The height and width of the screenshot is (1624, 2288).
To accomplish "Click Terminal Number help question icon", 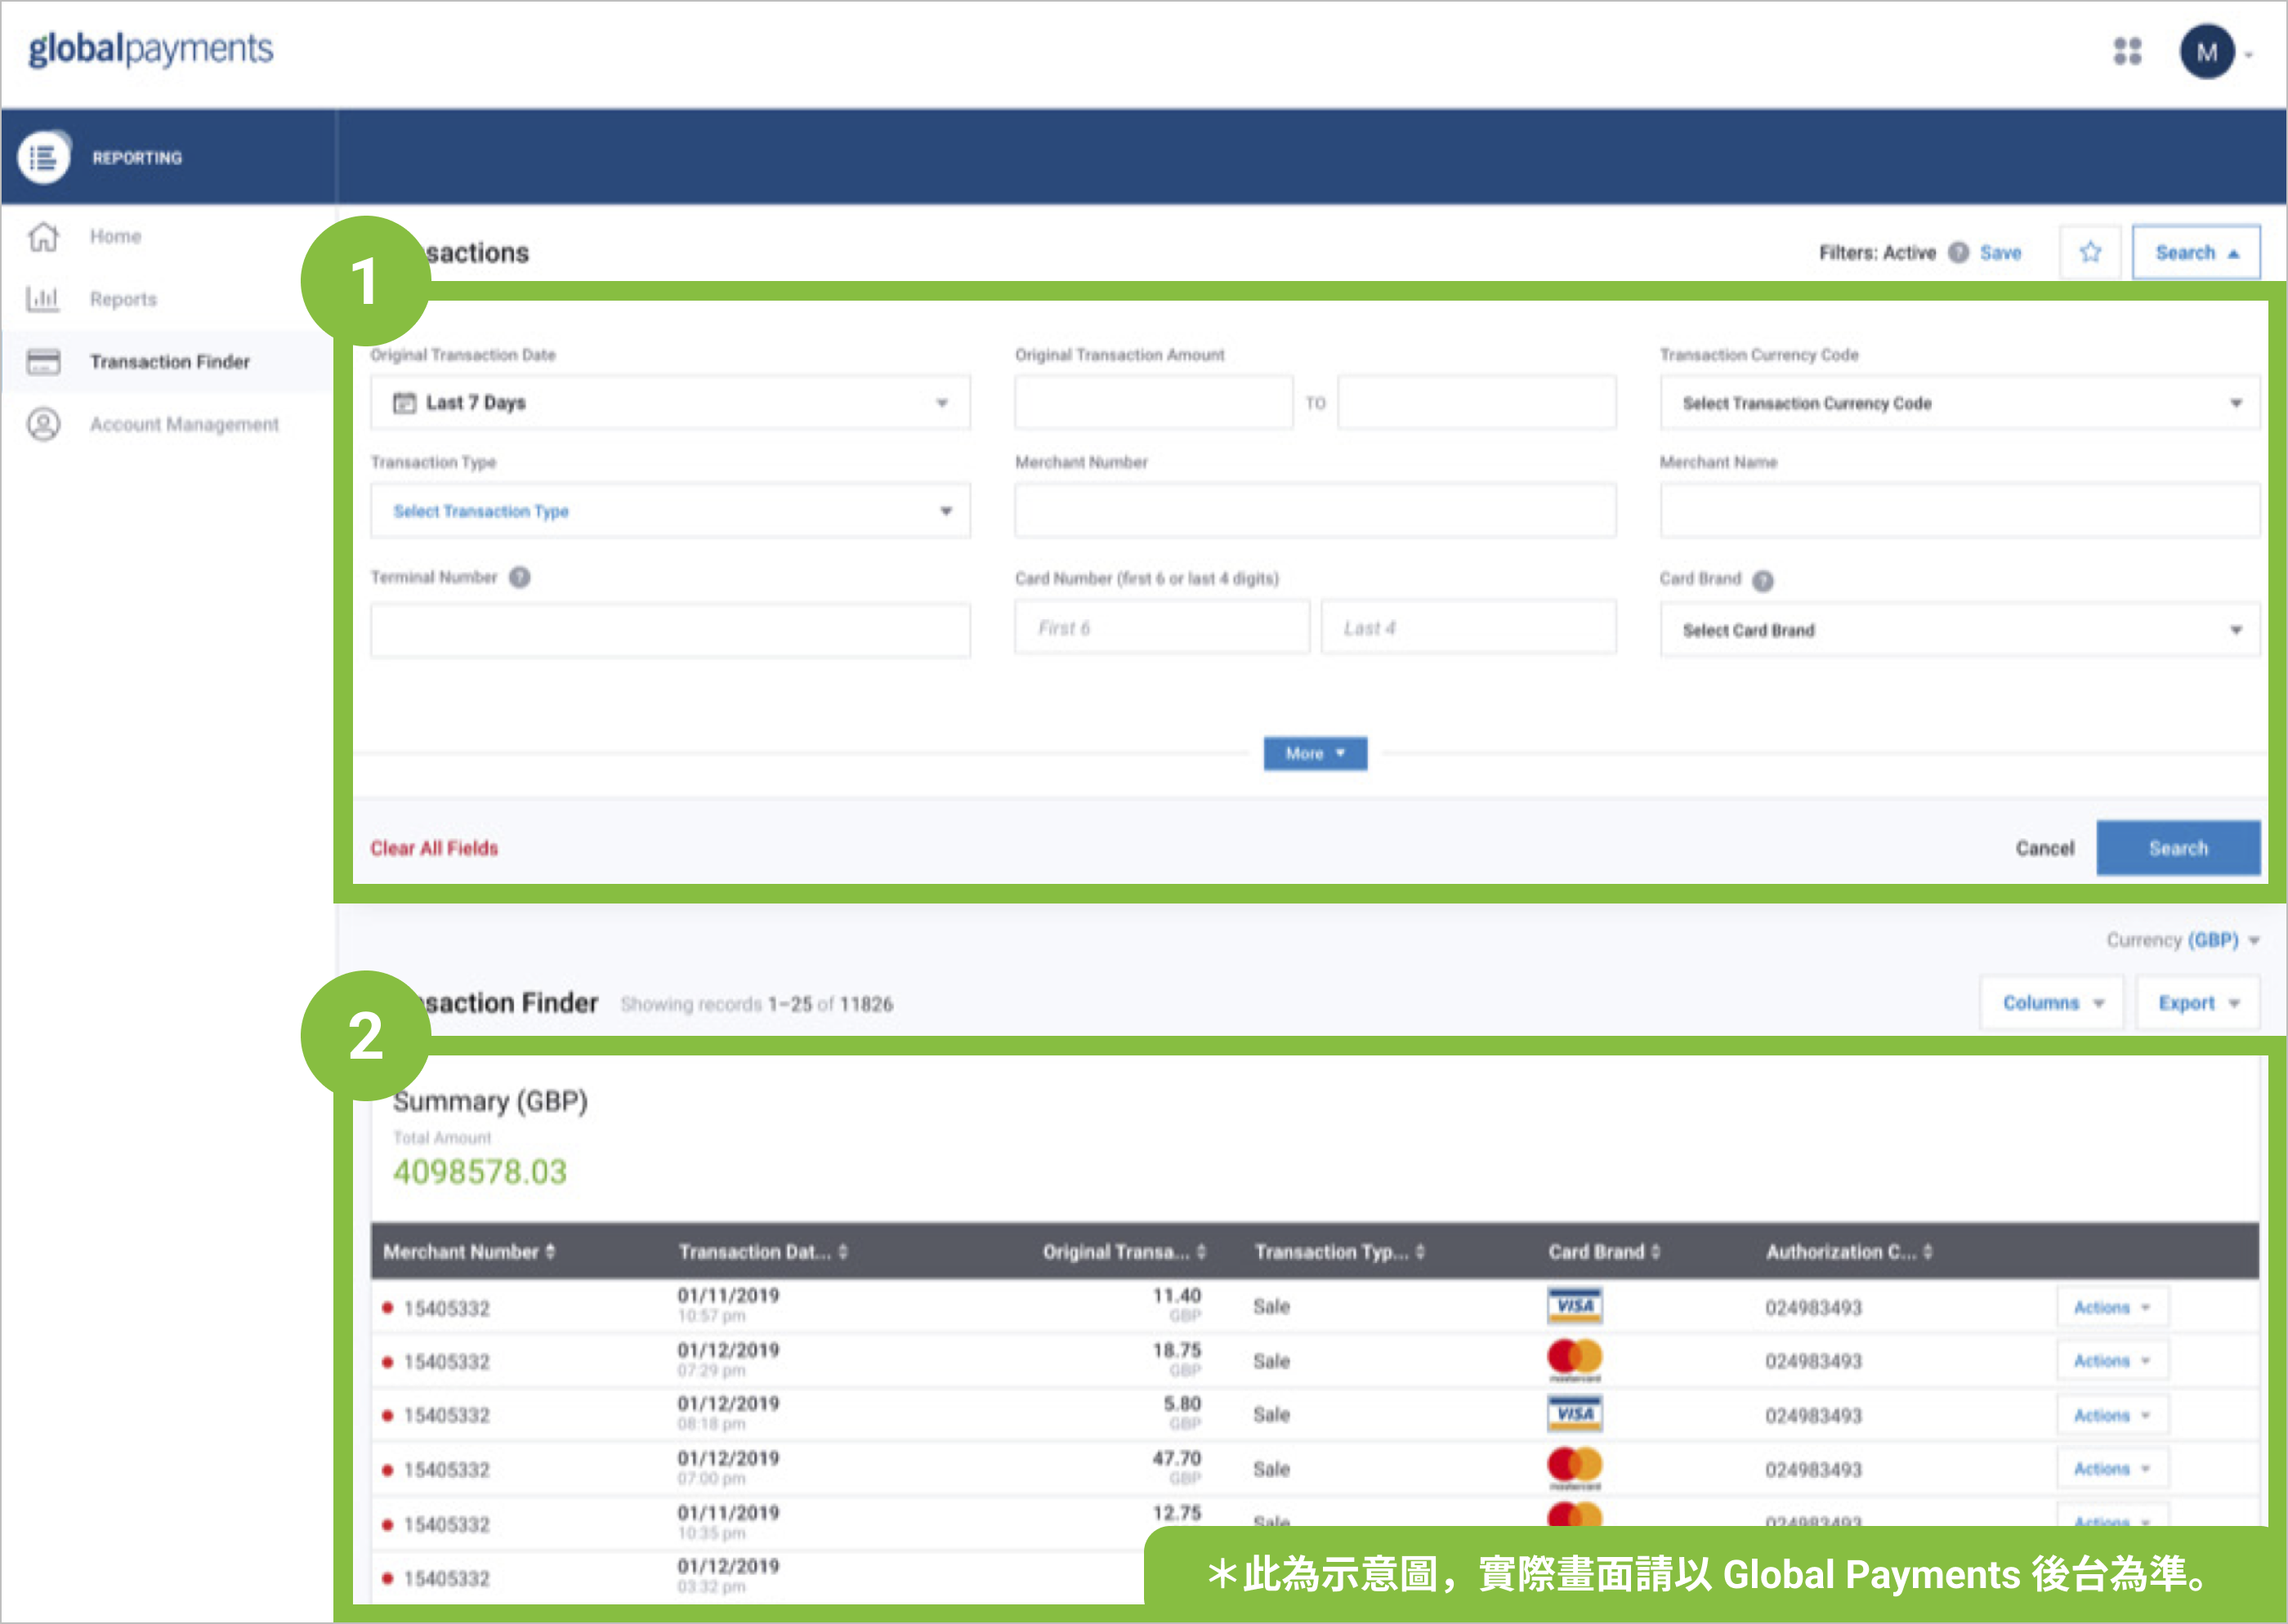I will (520, 577).
